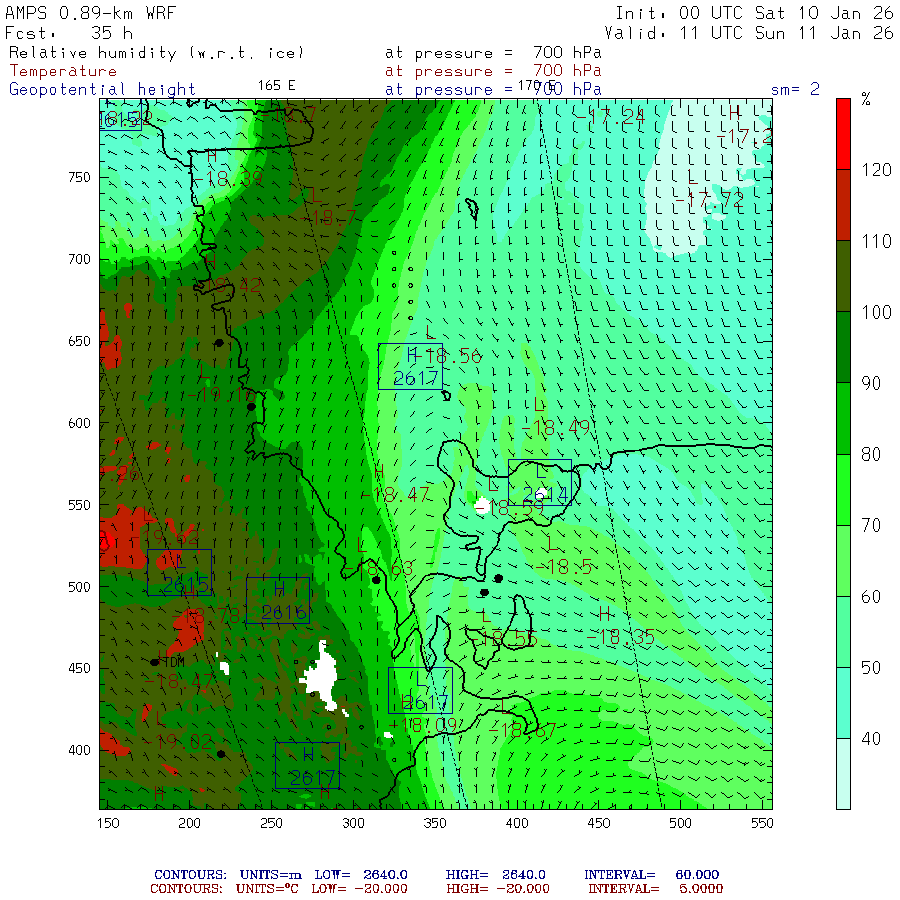Click the '120' color bar tick label
This screenshot has width=900, height=900.
coord(876,170)
